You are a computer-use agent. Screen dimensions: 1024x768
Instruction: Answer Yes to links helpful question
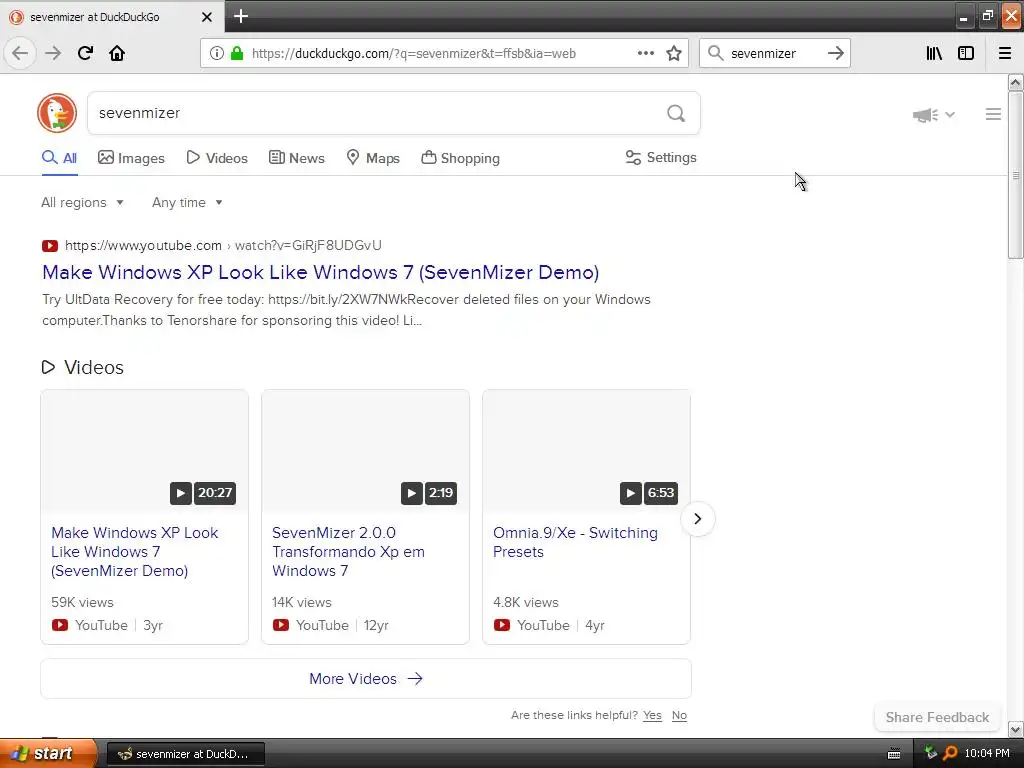[x=652, y=715]
